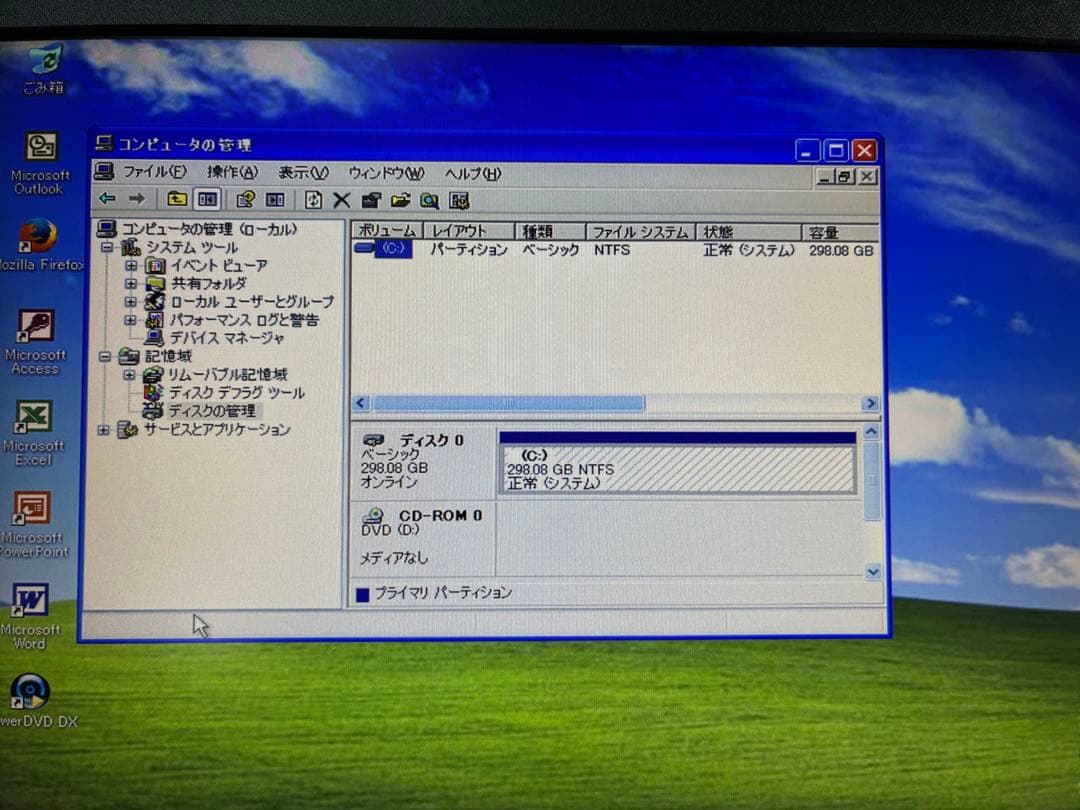The height and width of the screenshot is (810, 1080).
Task: Collapse the システム ツール branch
Action: click(x=105, y=247)
